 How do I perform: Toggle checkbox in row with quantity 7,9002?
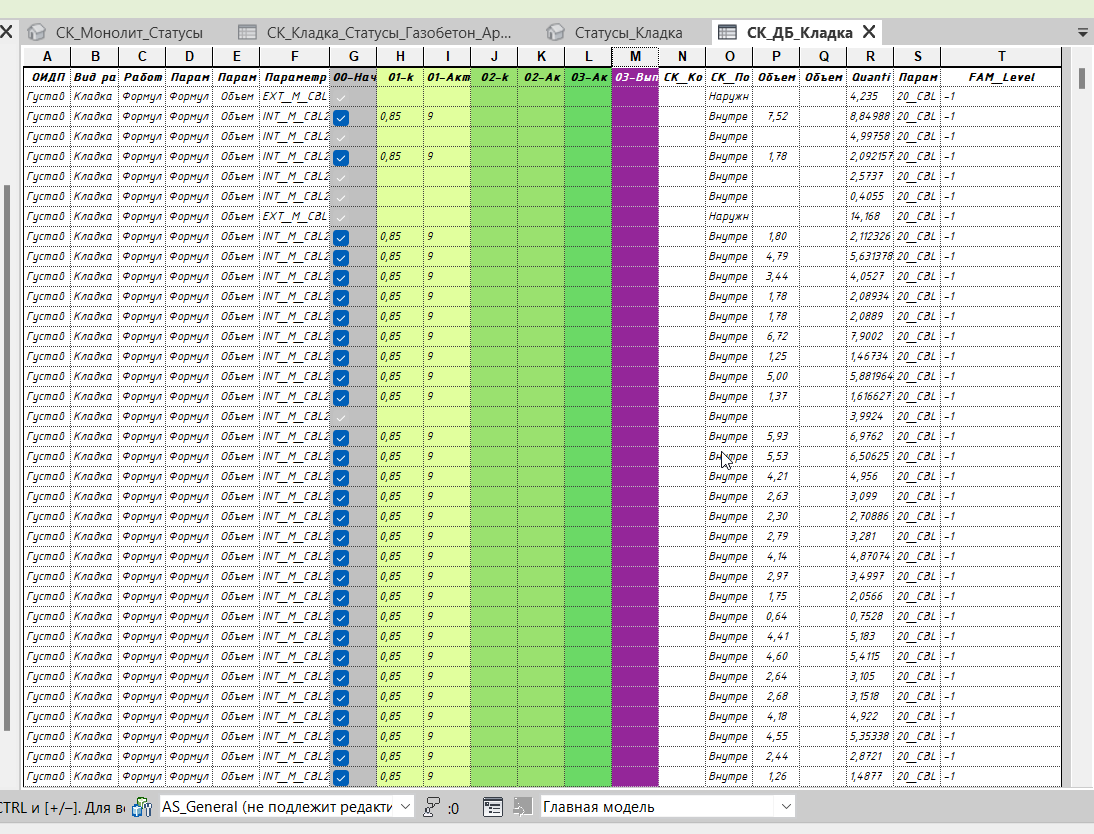[340, 337]
